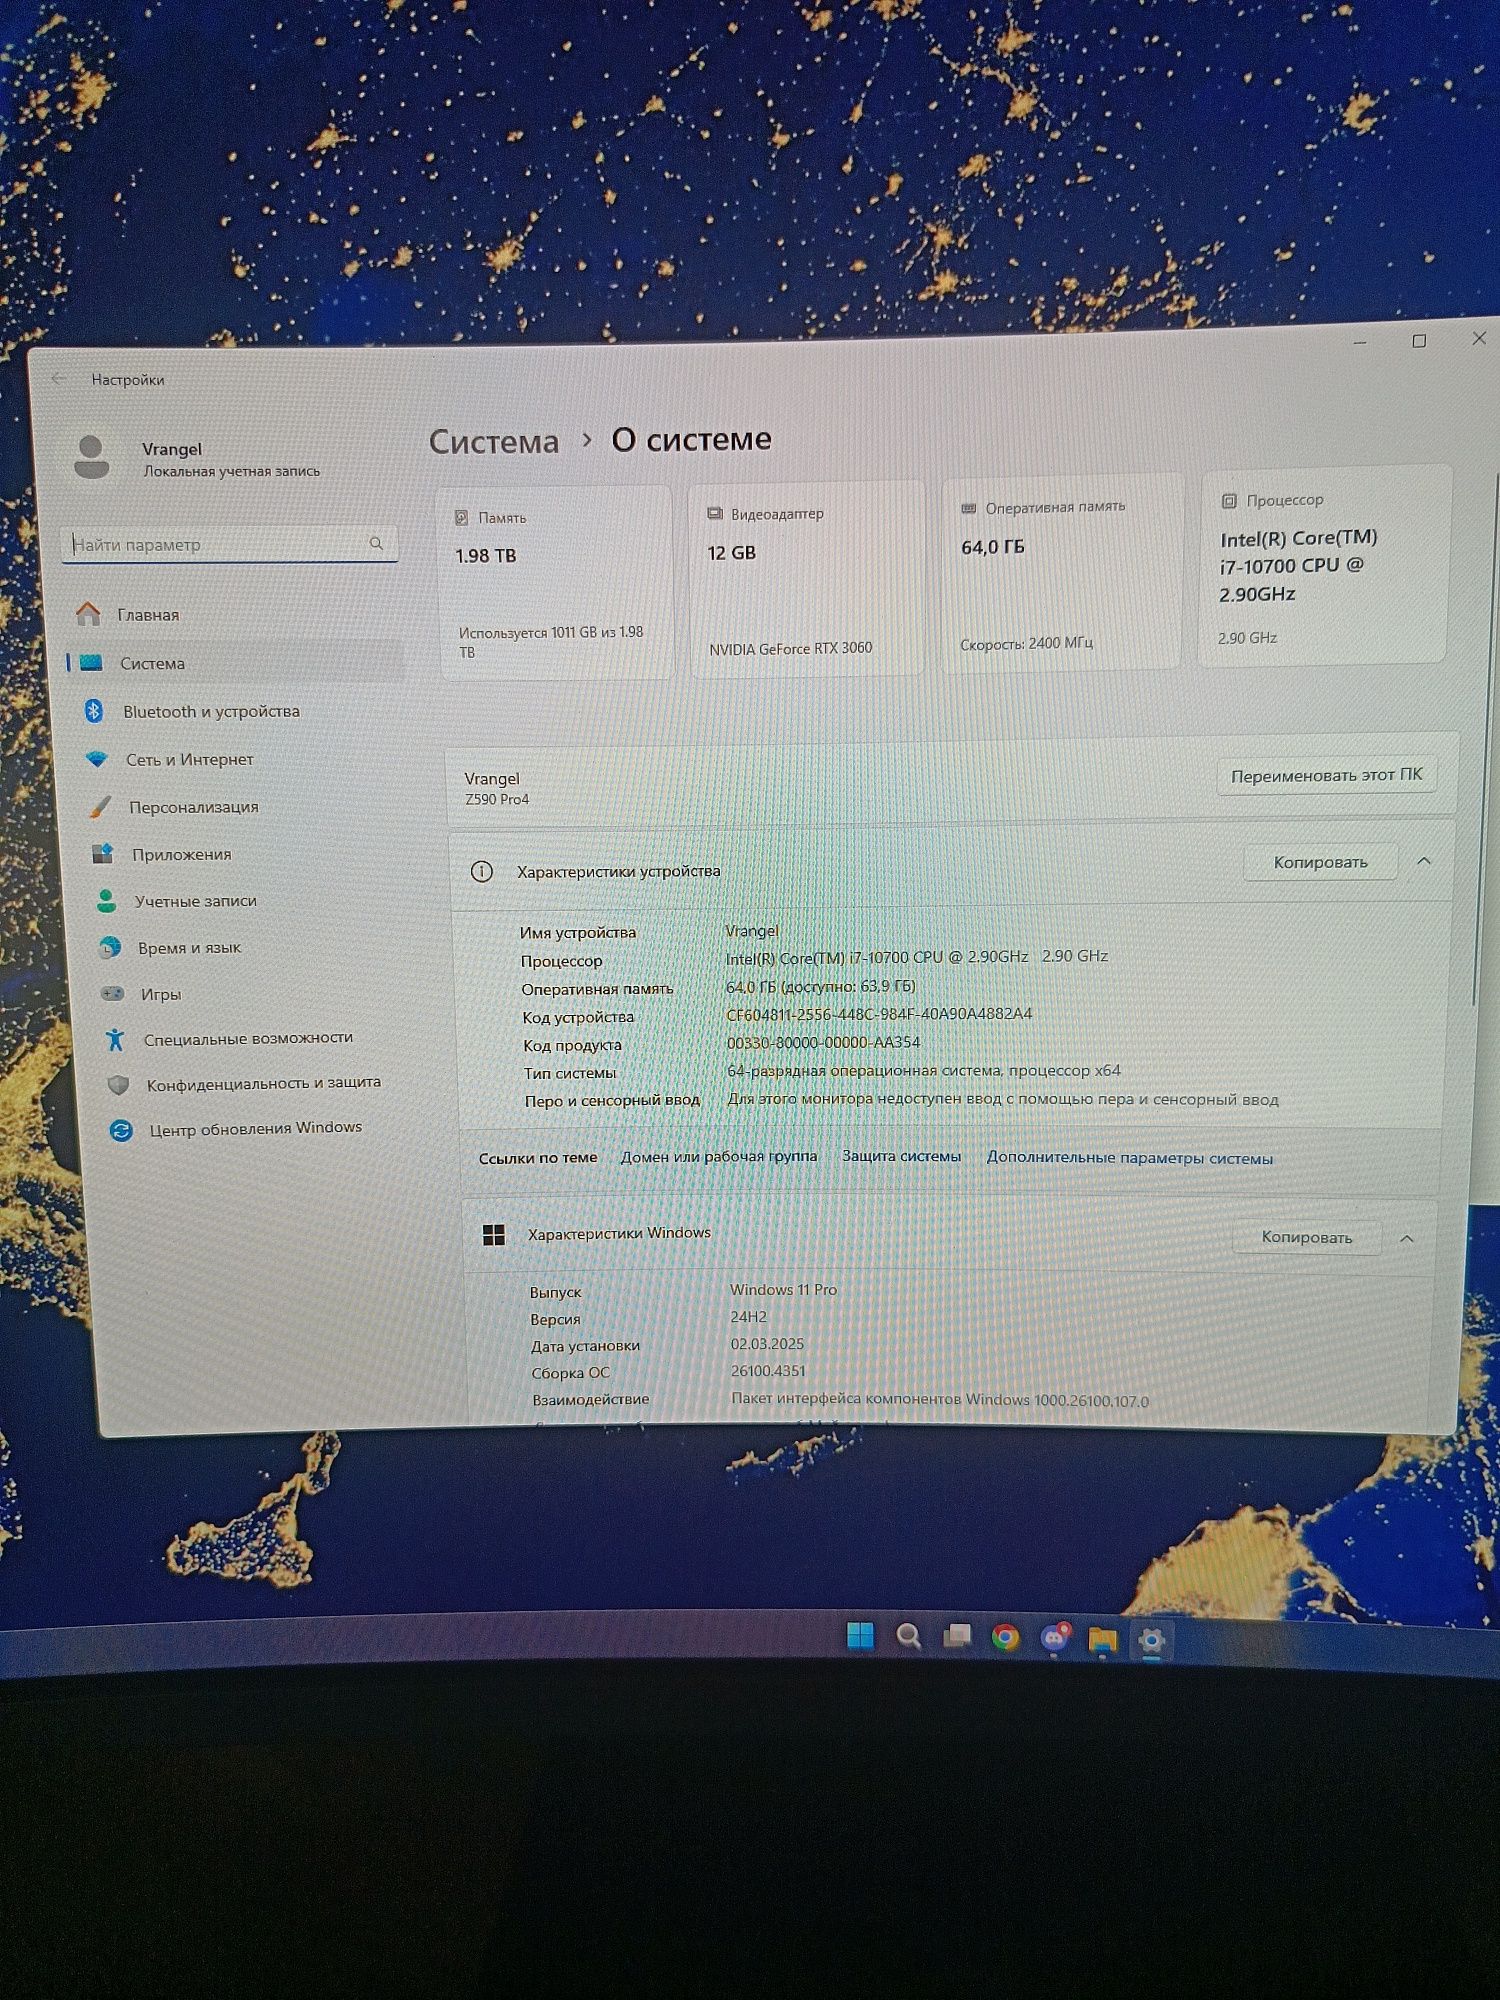Image resolution: width=1500 pixels, height=2000 pixels.
Task: Click the Учетные записи person icon
Action: pyautogui.click(x=106, y=900)
